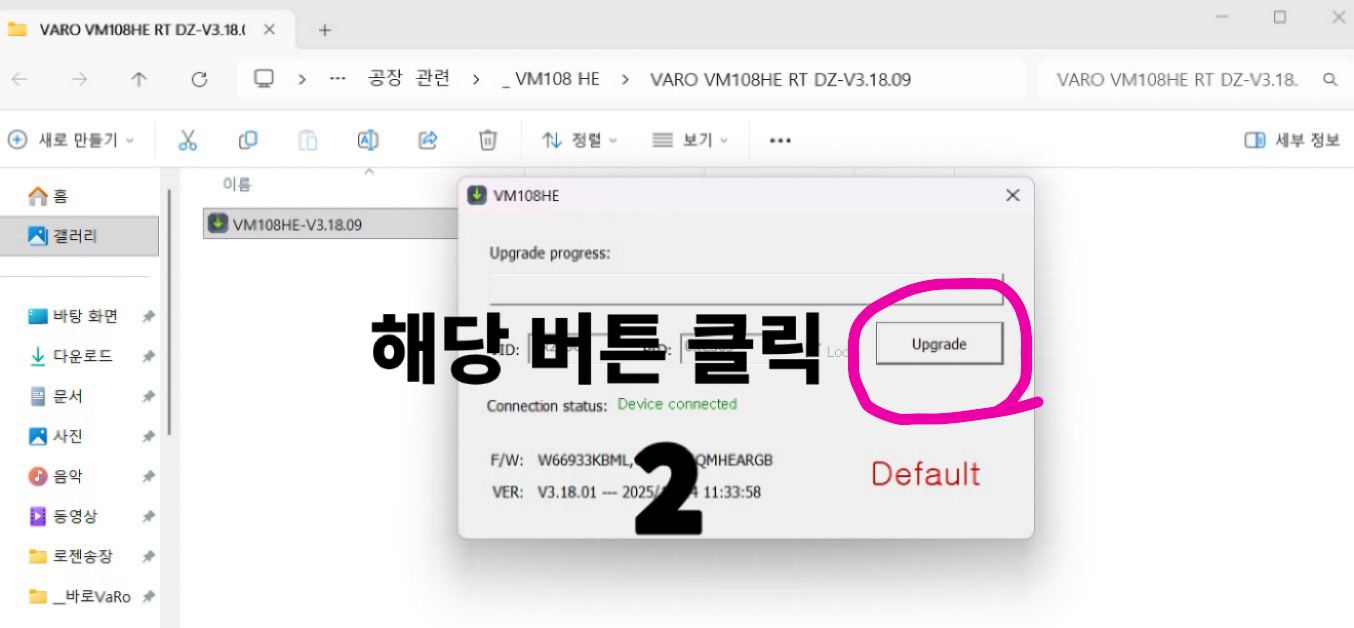Expand the breadcrumb ellipsis in address bar

(338, 78)
